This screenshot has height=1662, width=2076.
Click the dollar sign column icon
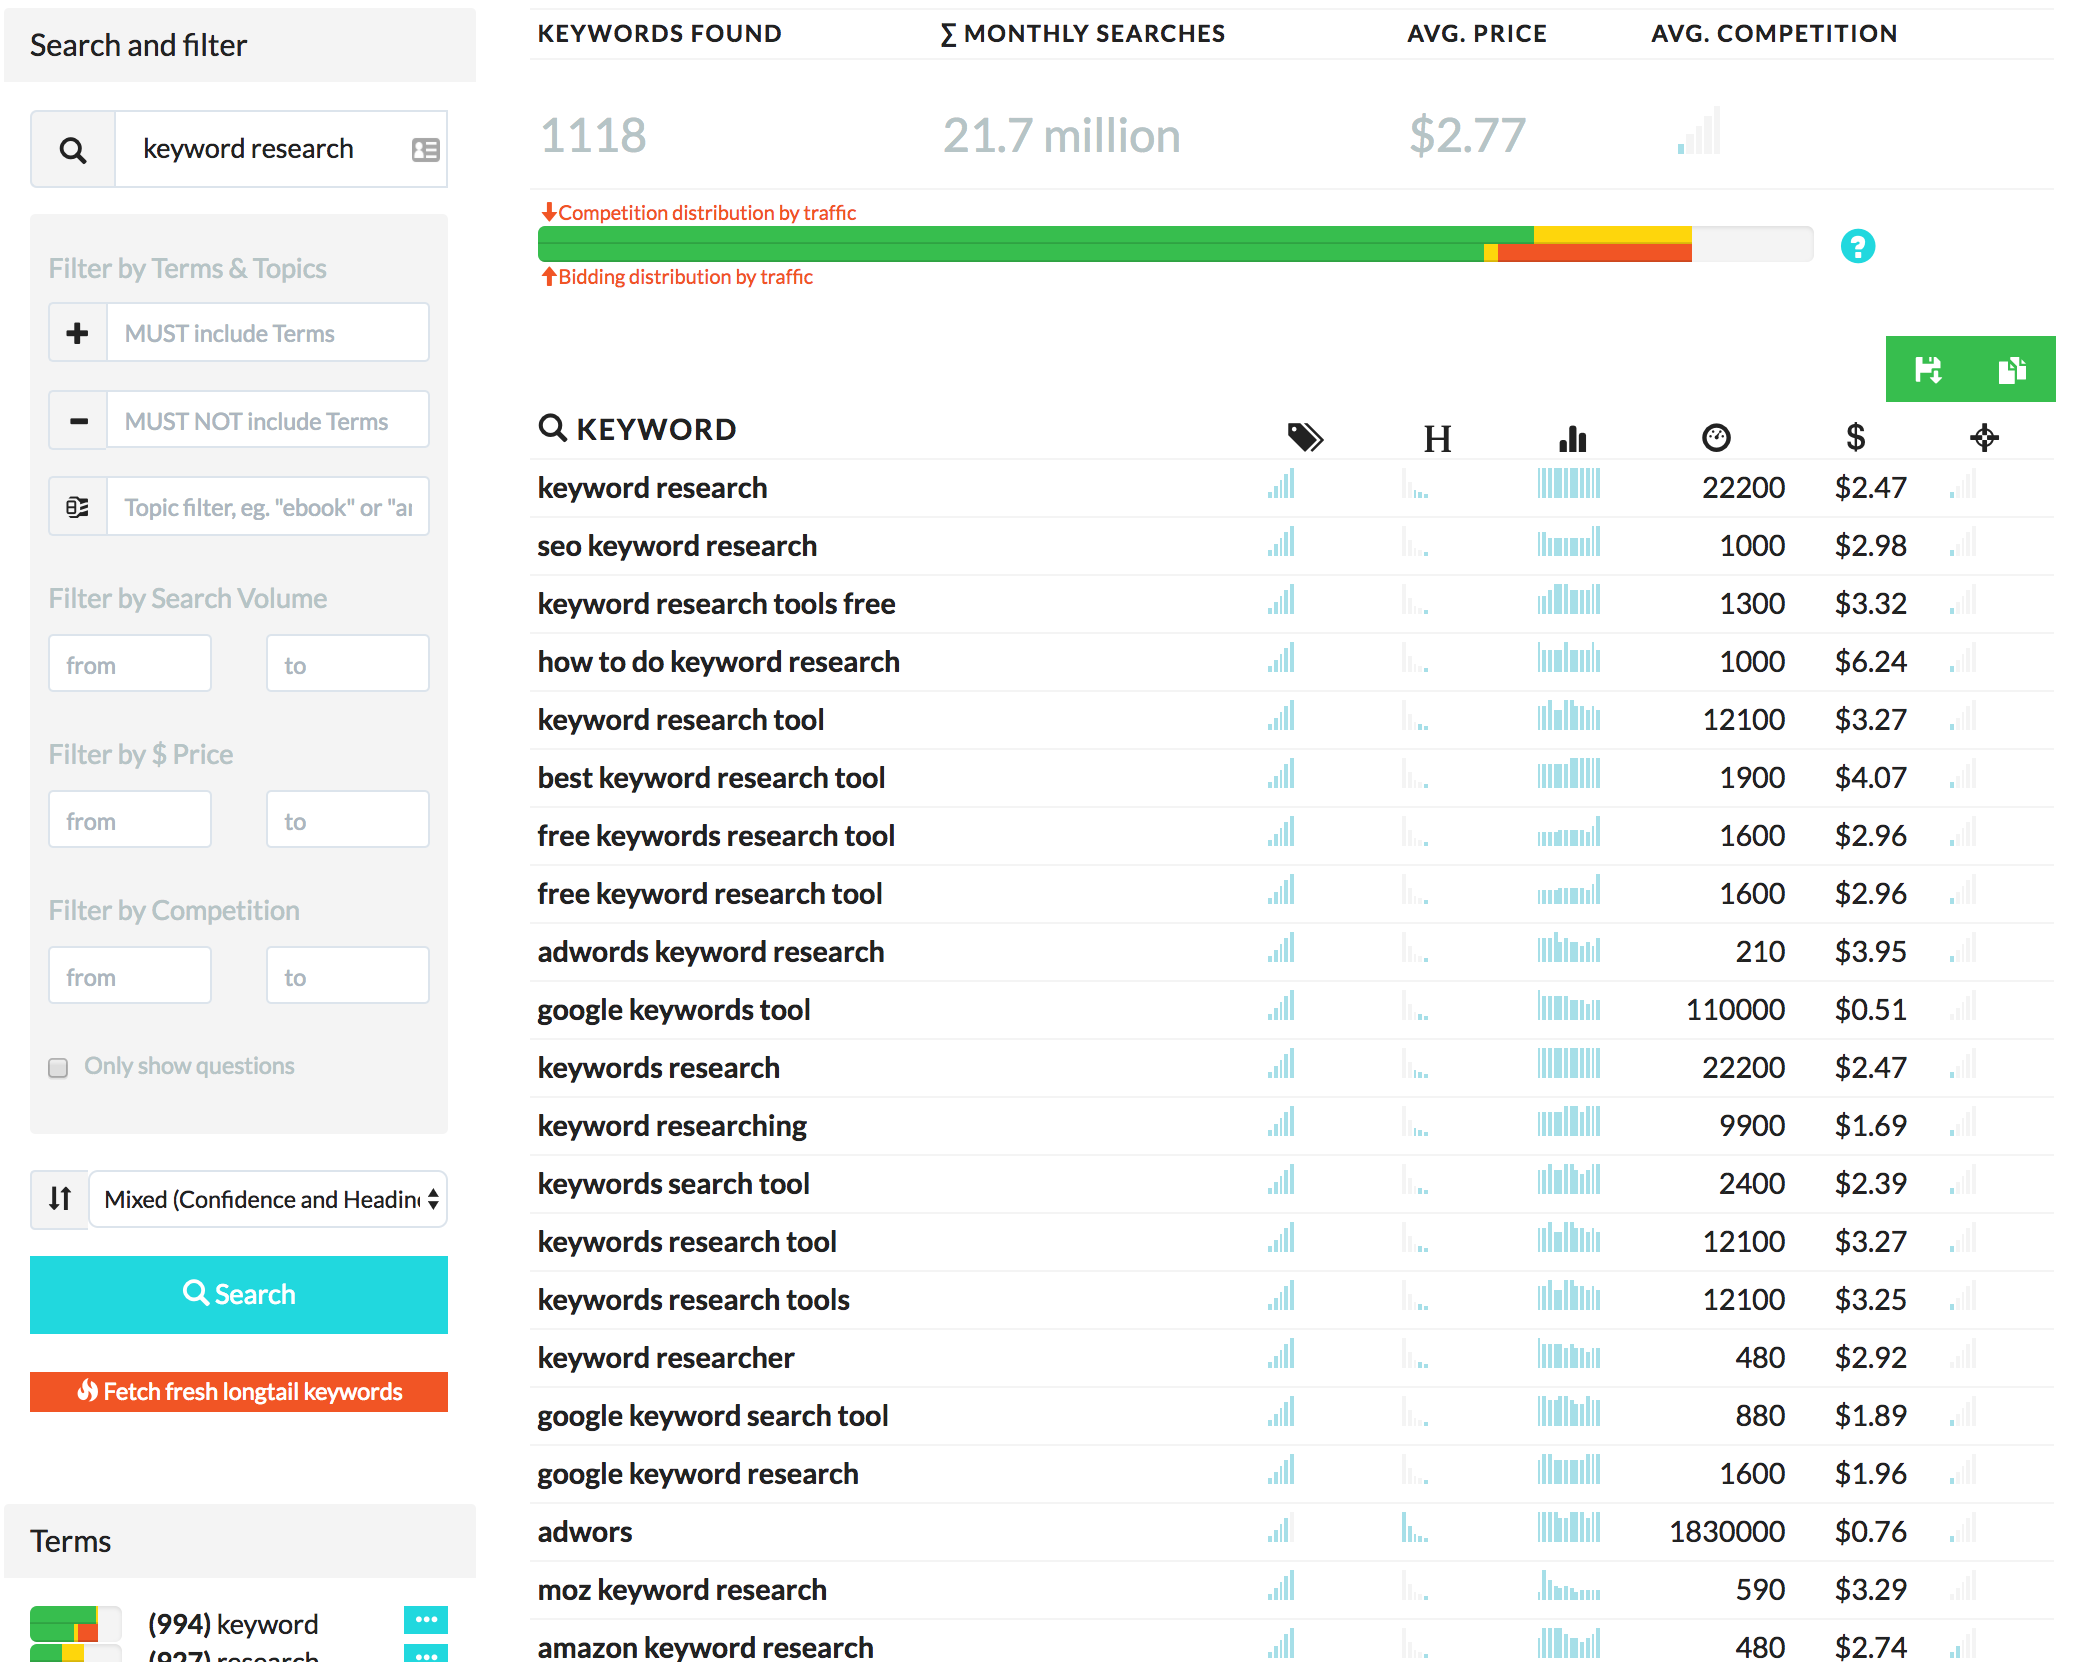(1855, 437)
